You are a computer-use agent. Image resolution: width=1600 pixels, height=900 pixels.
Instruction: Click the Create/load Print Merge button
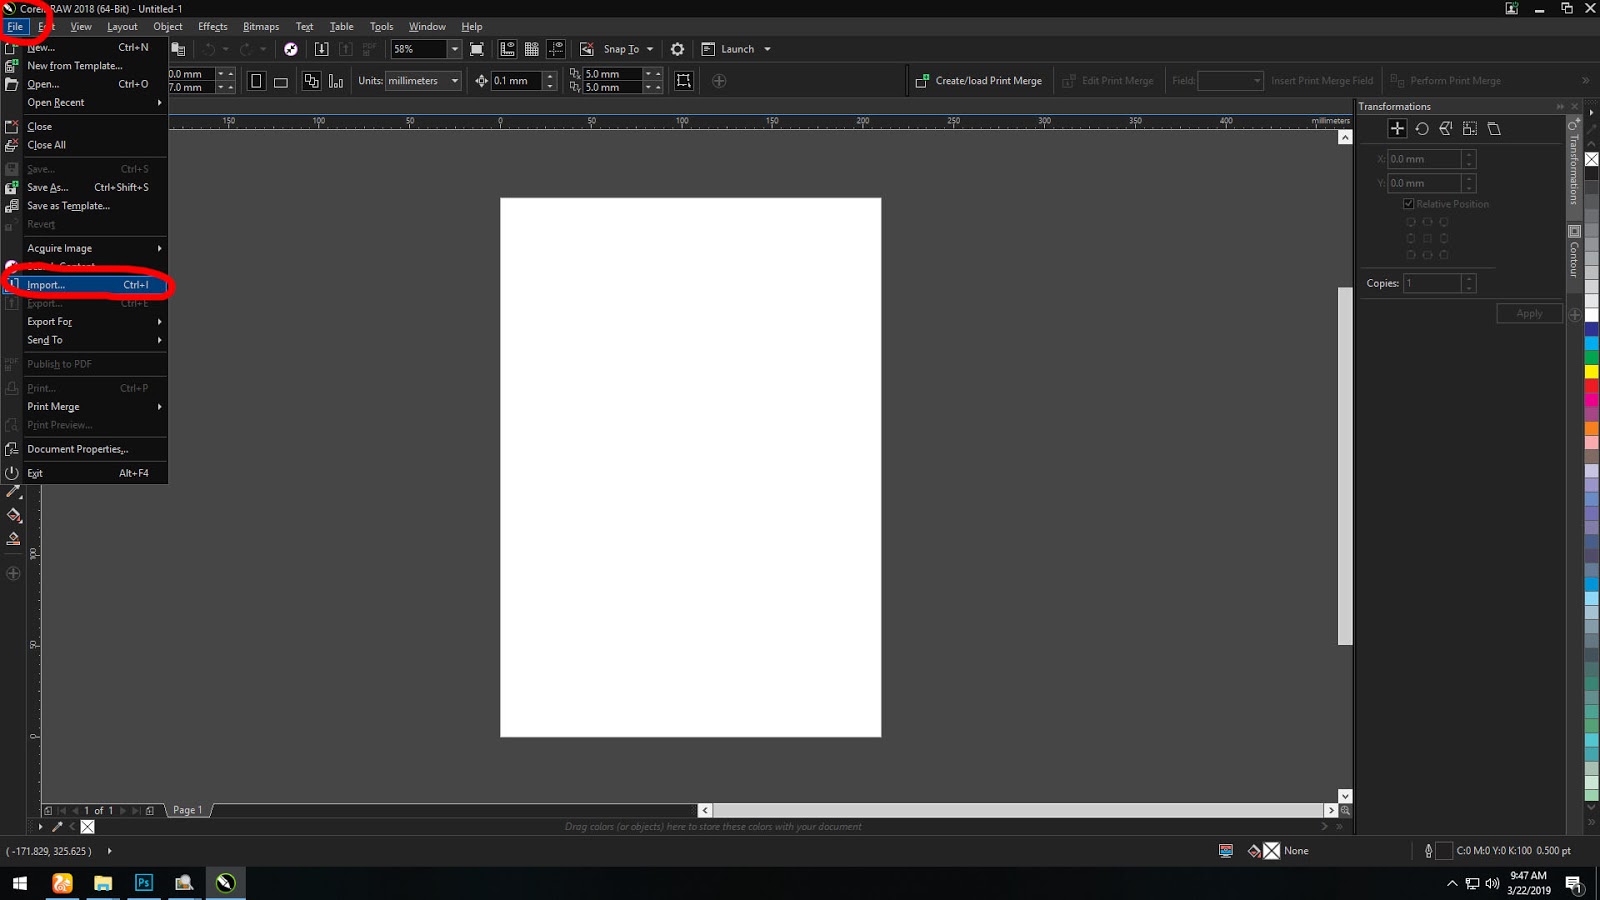tap(979, 80)
